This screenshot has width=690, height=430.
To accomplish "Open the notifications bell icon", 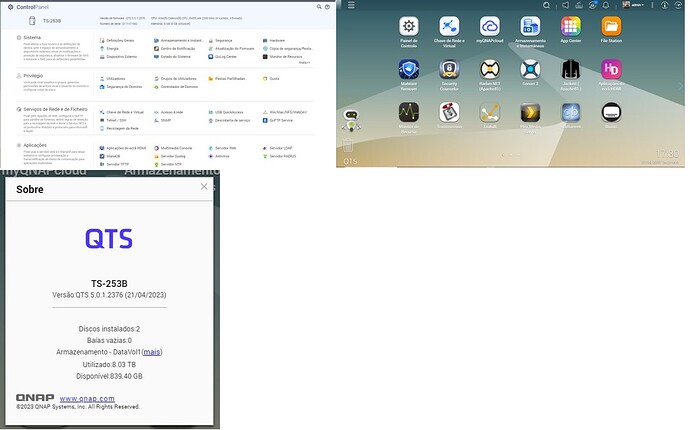I will (606, 5).
